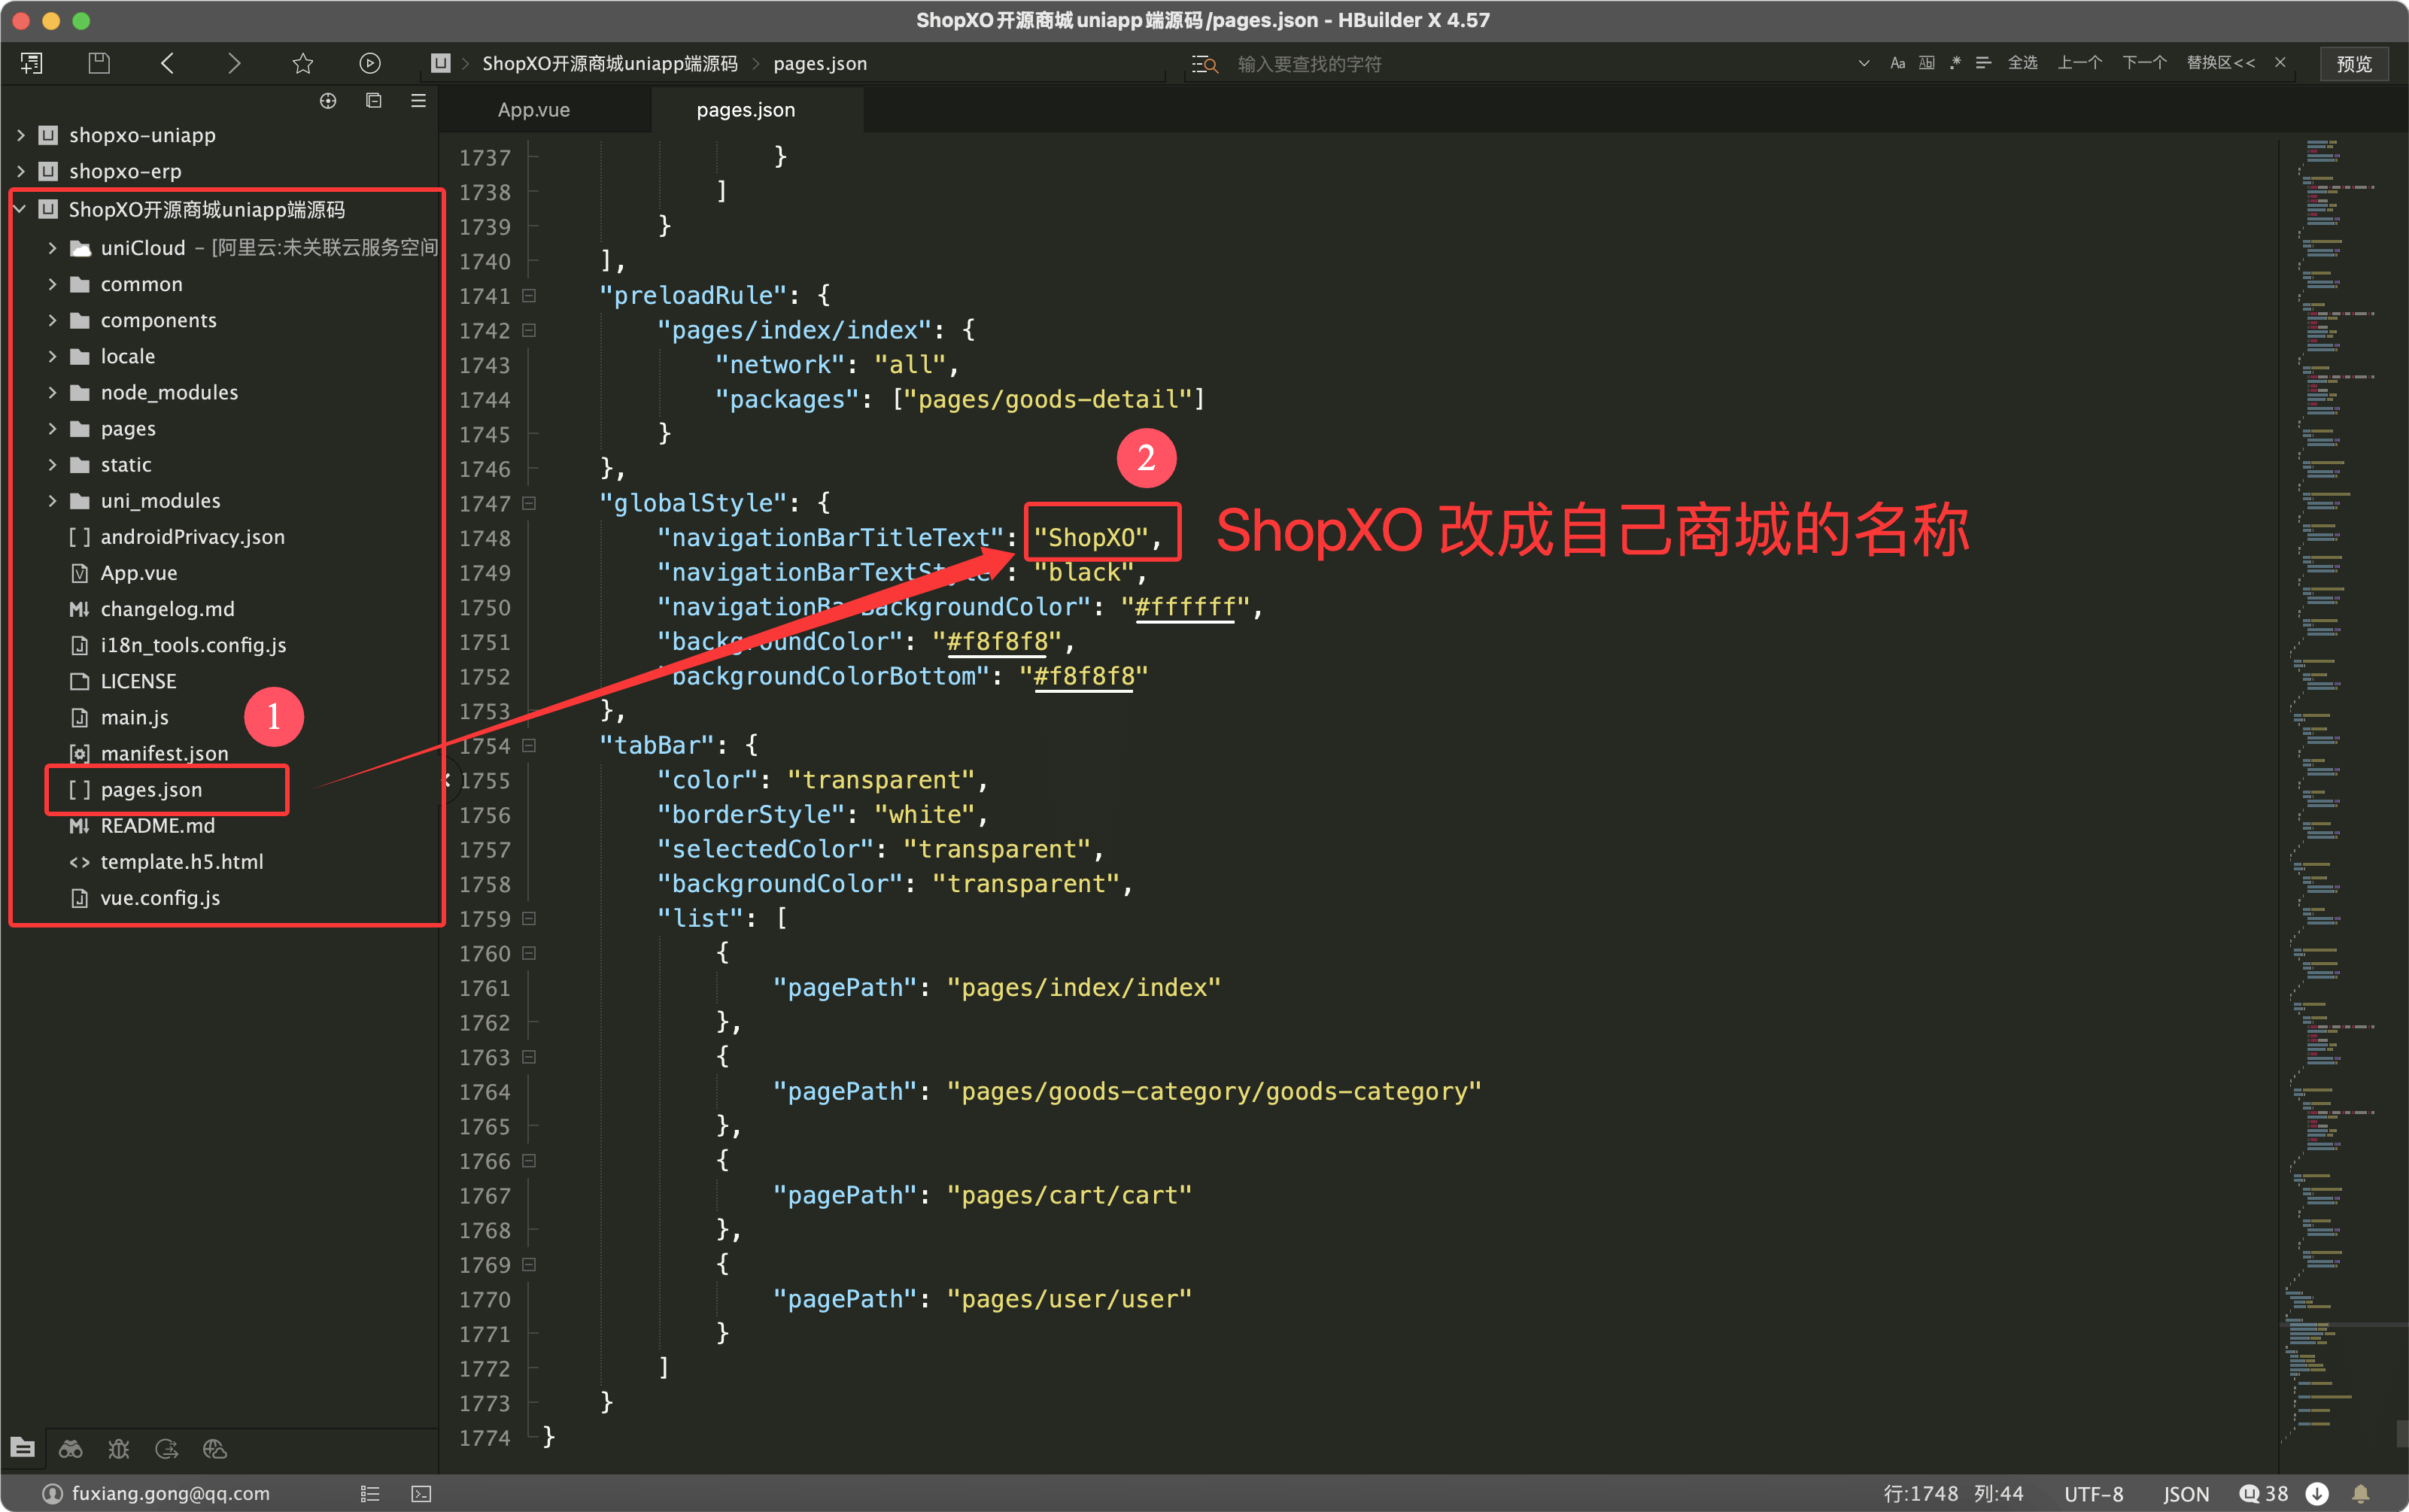This screenshot has width=2409, height=1512.
Task: Click the JSON language mode in status bar
Action: pos(2186,1494)
